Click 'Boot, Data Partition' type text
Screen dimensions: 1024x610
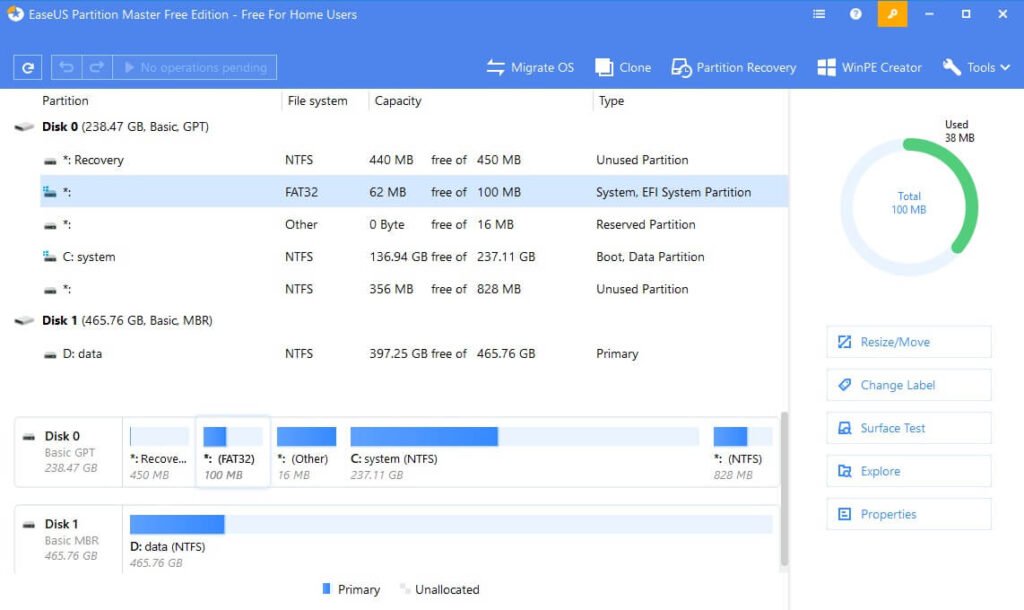tap(650, 257)
